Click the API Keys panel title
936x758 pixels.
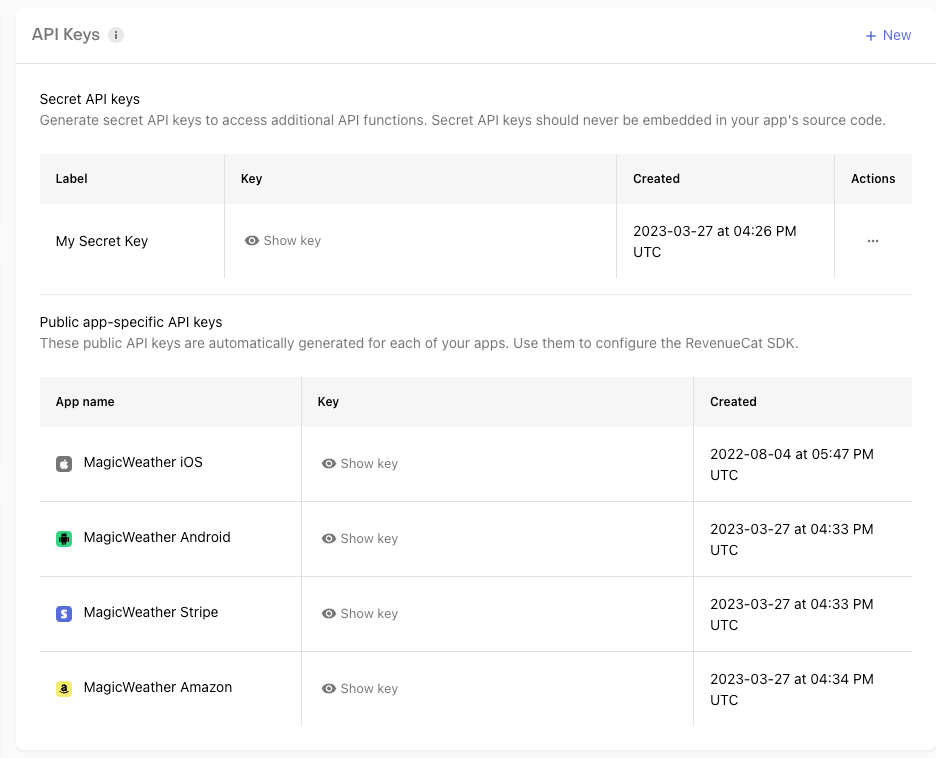pyautogui.click(x=66, y=35)
